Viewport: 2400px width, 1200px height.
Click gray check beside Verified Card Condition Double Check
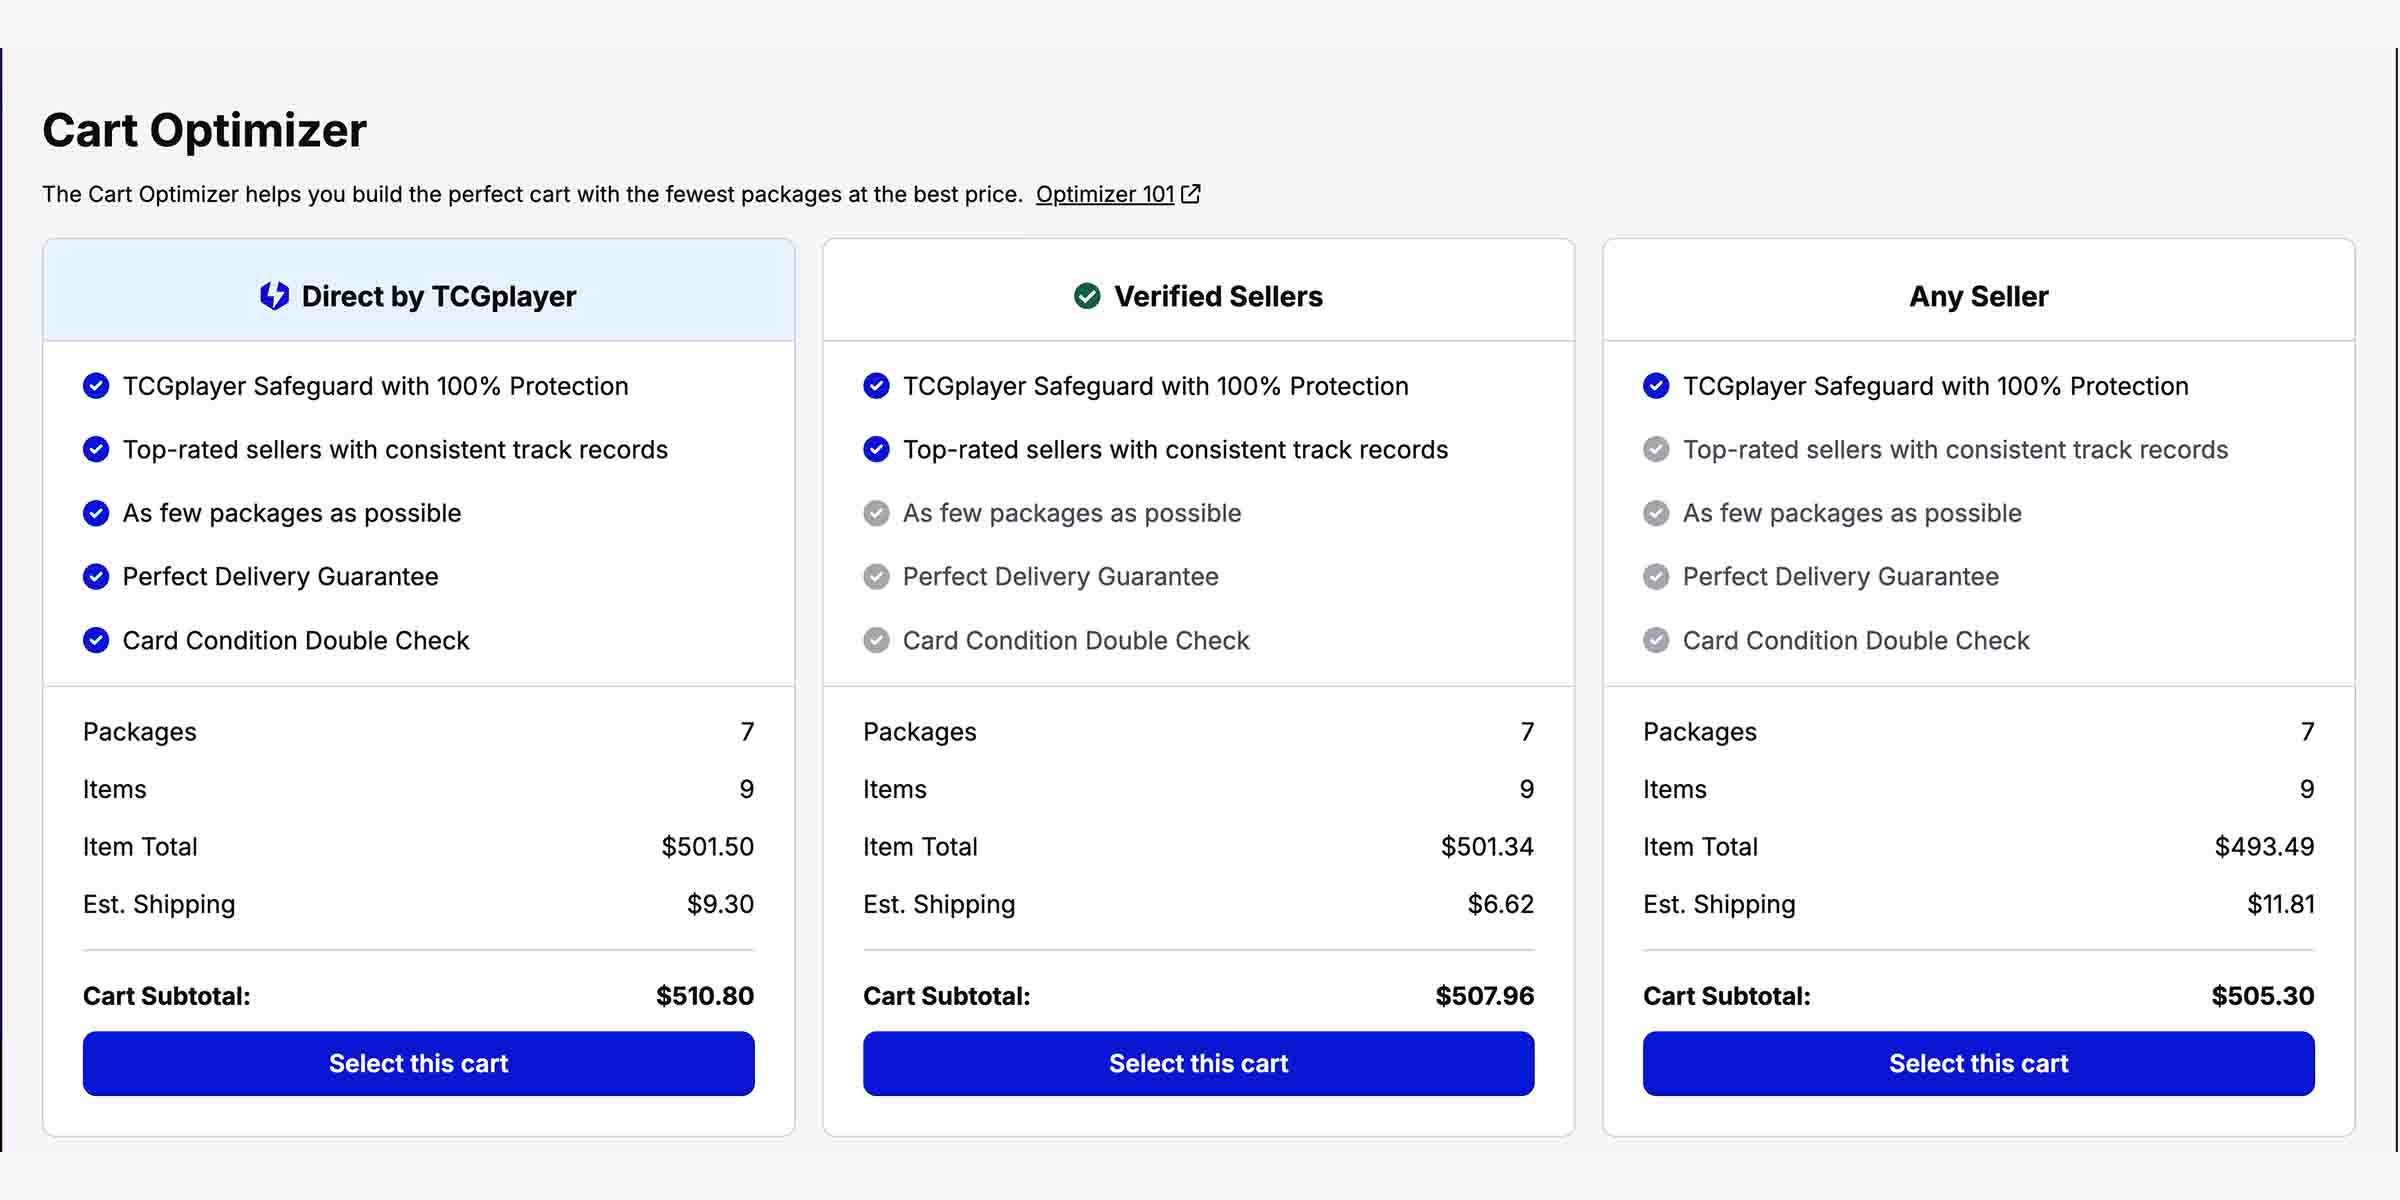point(876,640)
